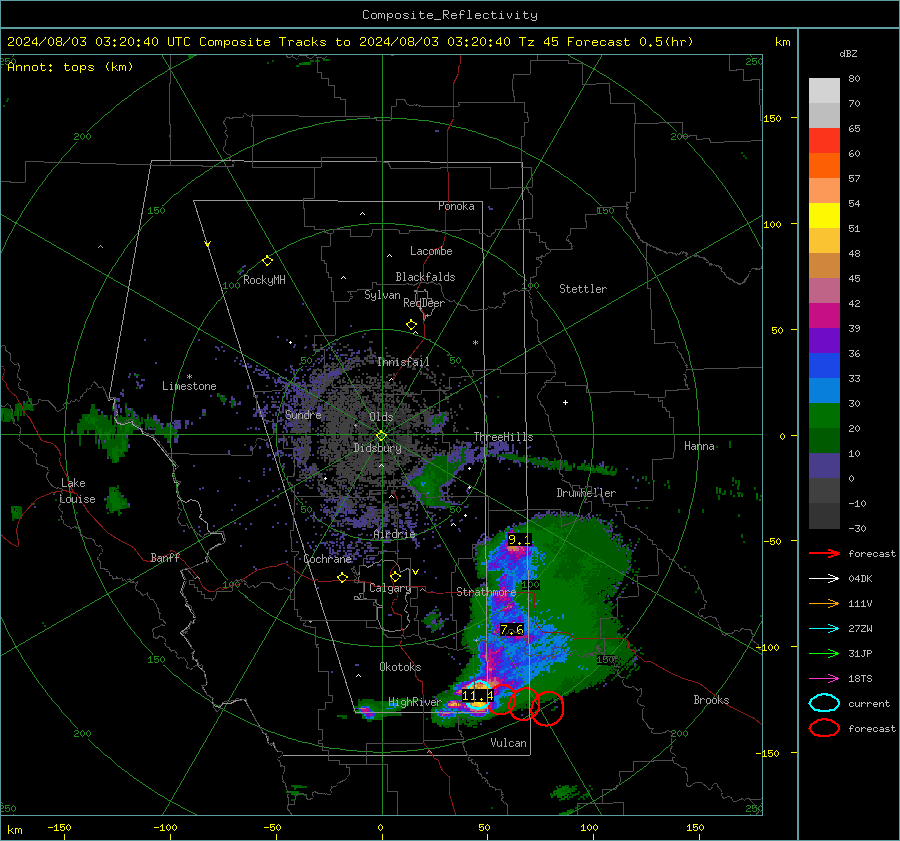Click the 'Annot: tops (km)' label

coord(70,67)
